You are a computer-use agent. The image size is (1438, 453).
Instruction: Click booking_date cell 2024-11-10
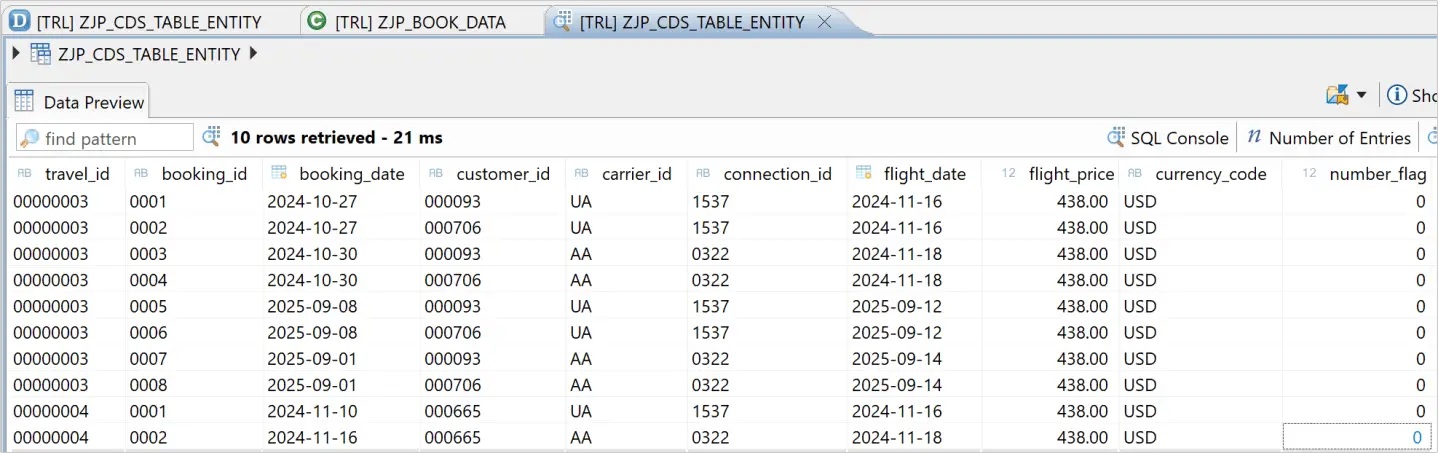coord(341,411)
